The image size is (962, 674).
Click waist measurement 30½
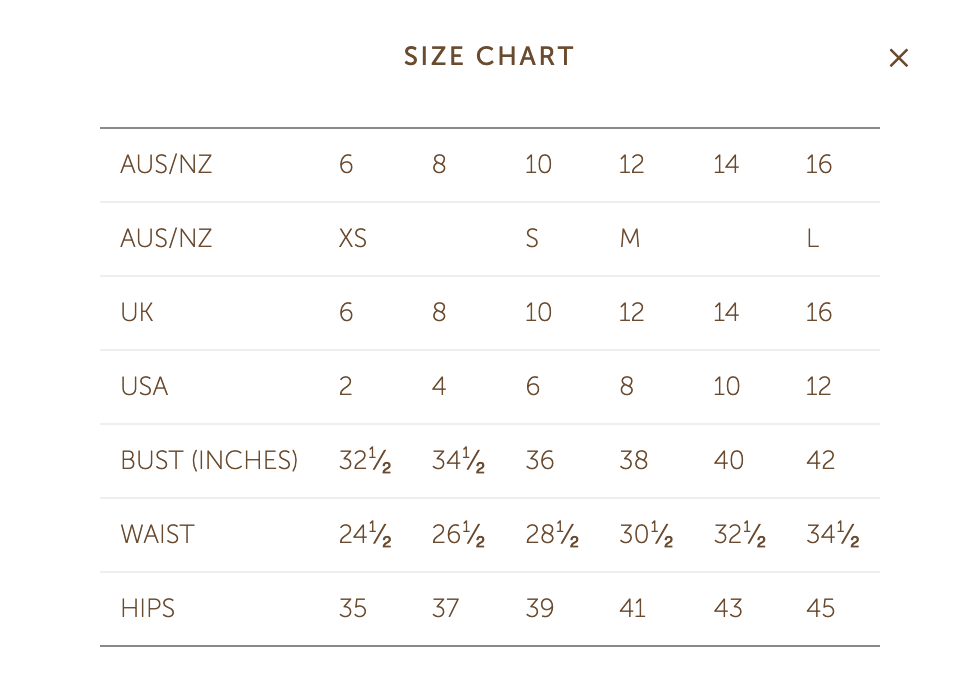click(x=646, y=534)
